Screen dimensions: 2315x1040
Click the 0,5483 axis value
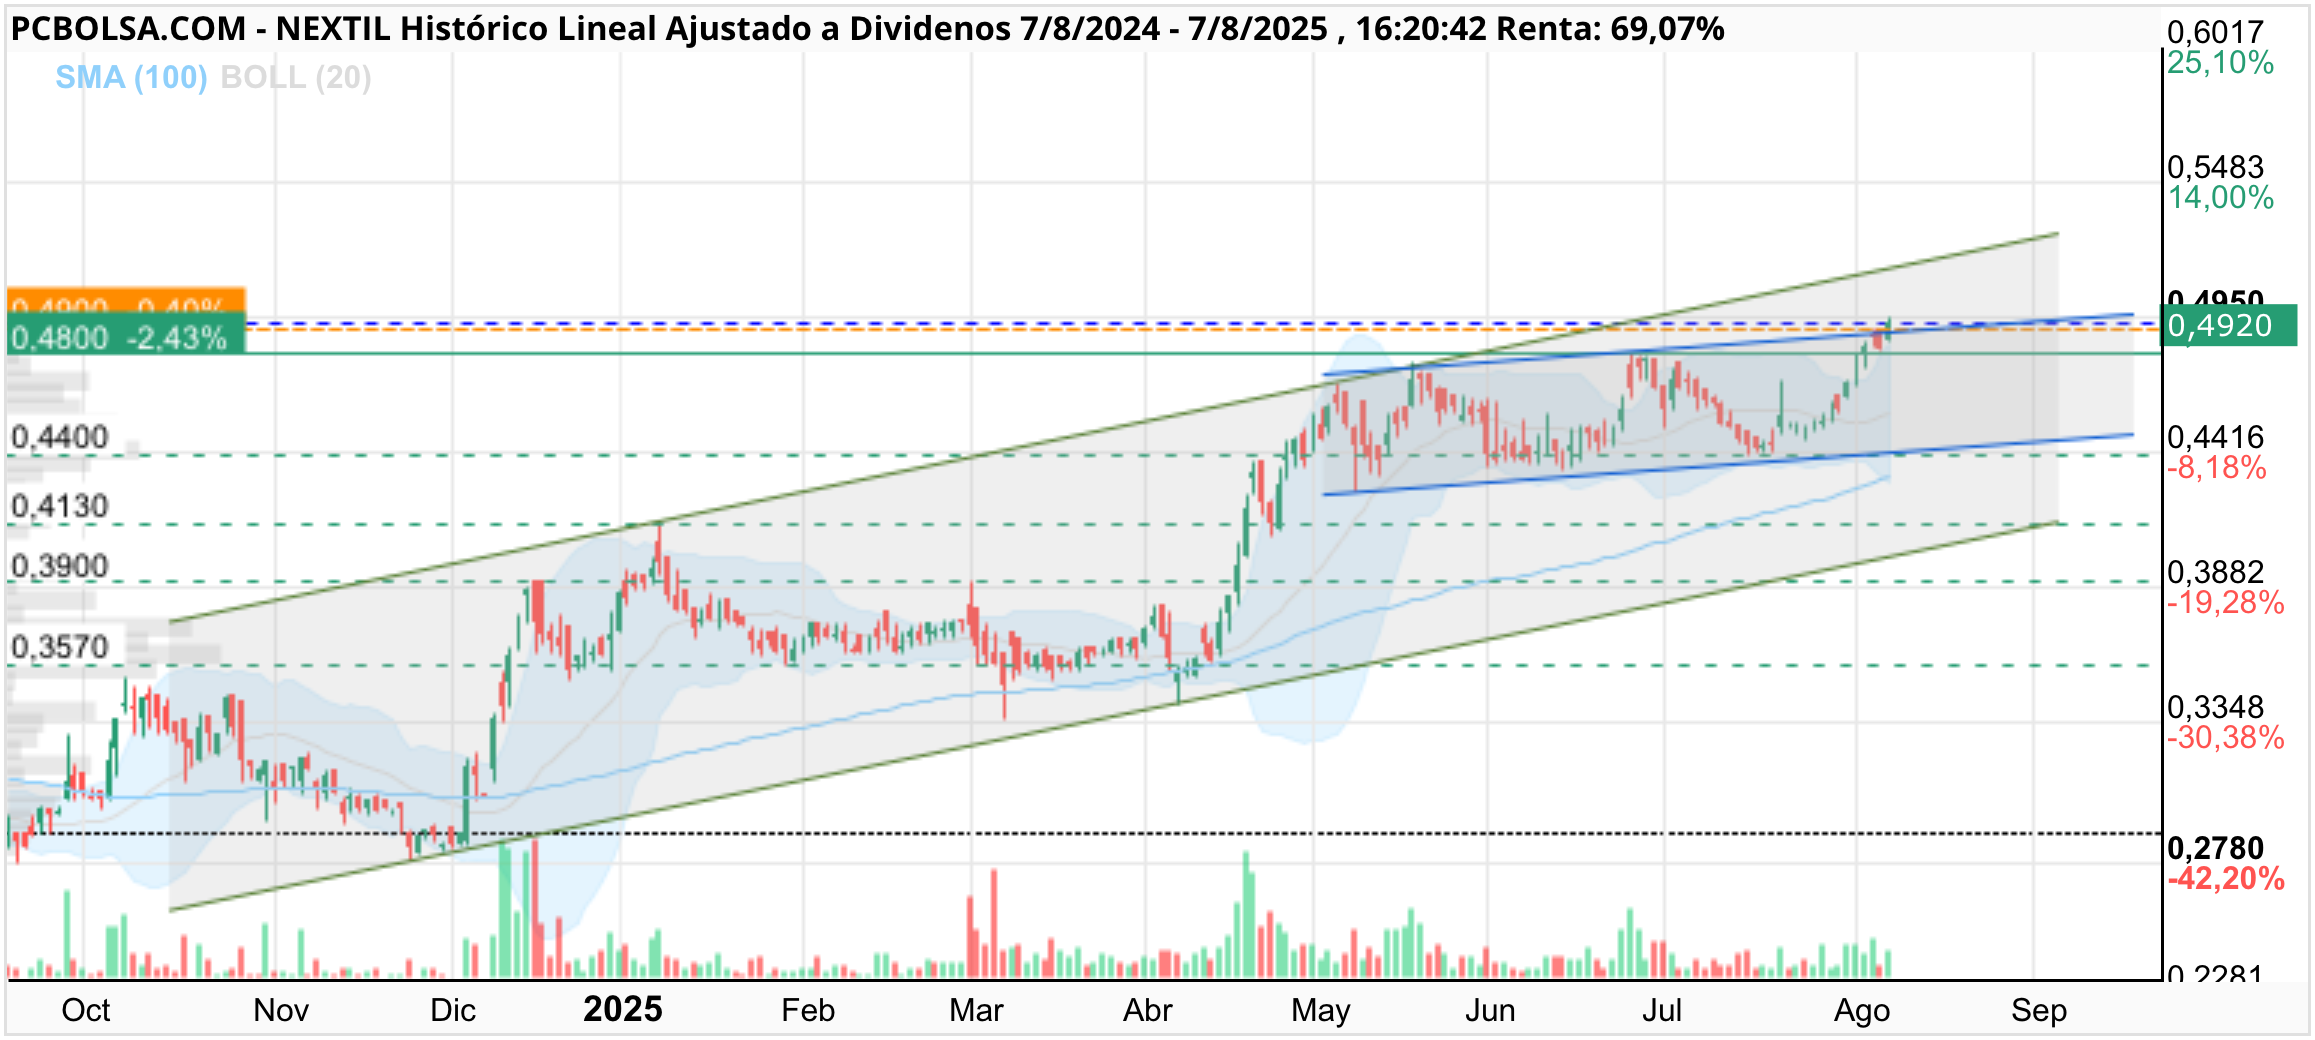coord(2215,167)
